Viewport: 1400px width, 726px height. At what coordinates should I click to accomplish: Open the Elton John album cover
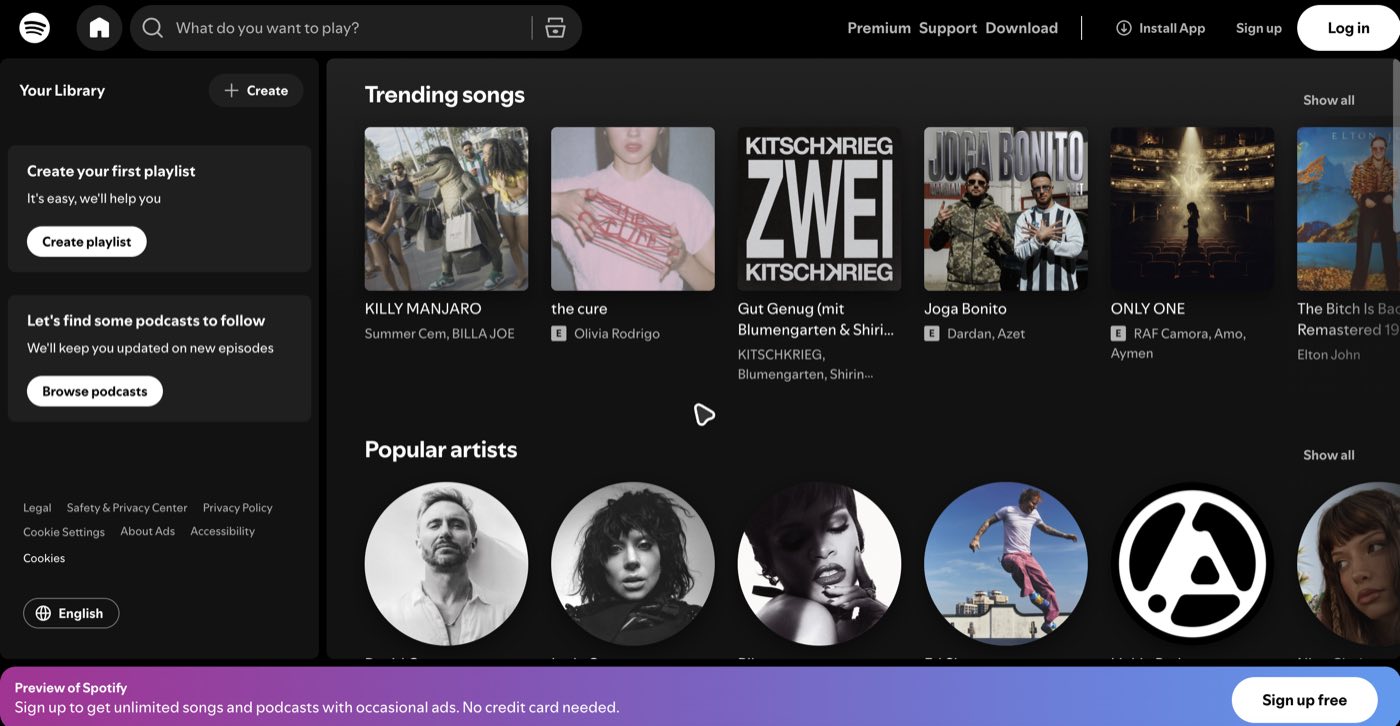[x=1348, y=209]
